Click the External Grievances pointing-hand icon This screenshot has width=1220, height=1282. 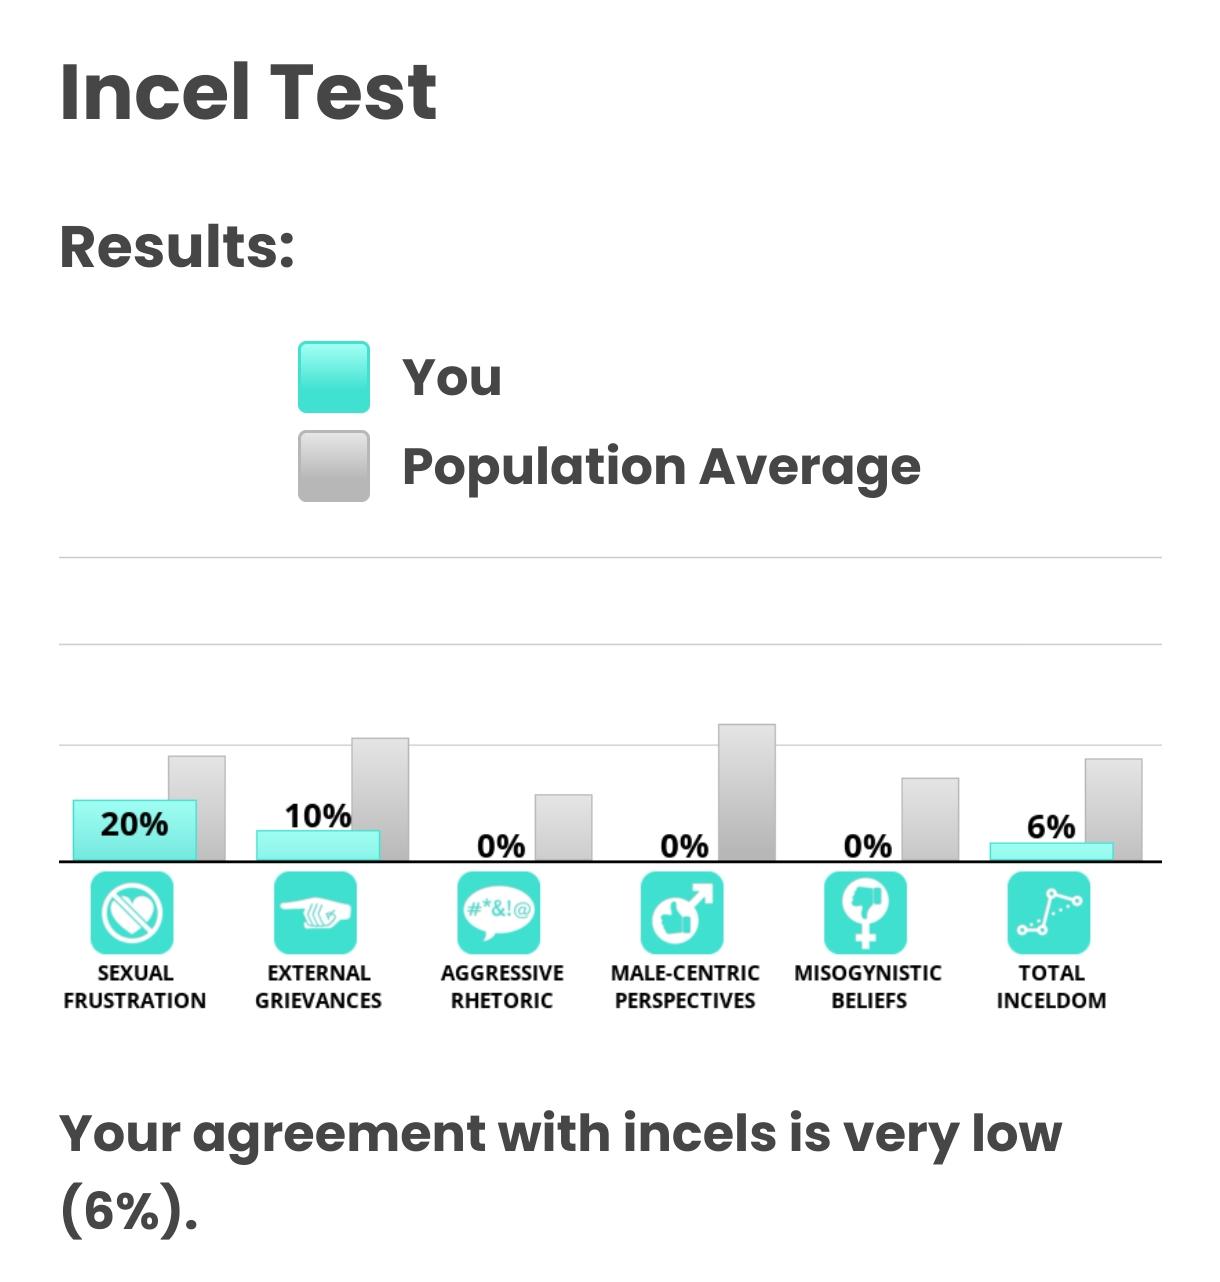pos(315,912)
